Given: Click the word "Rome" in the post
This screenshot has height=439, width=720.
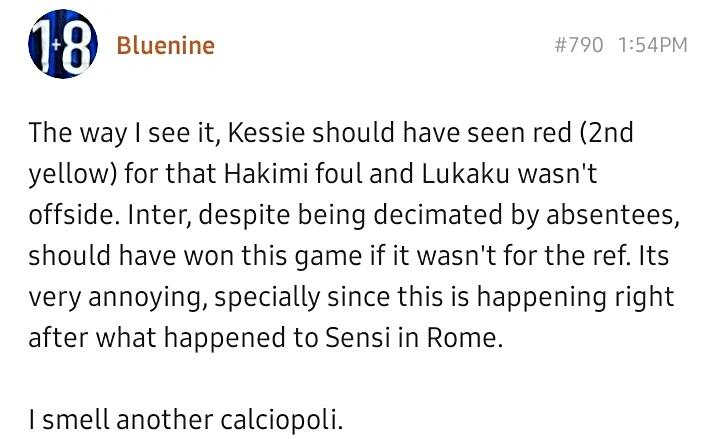Looking at the screenshot, I should (x=464, y=337).
